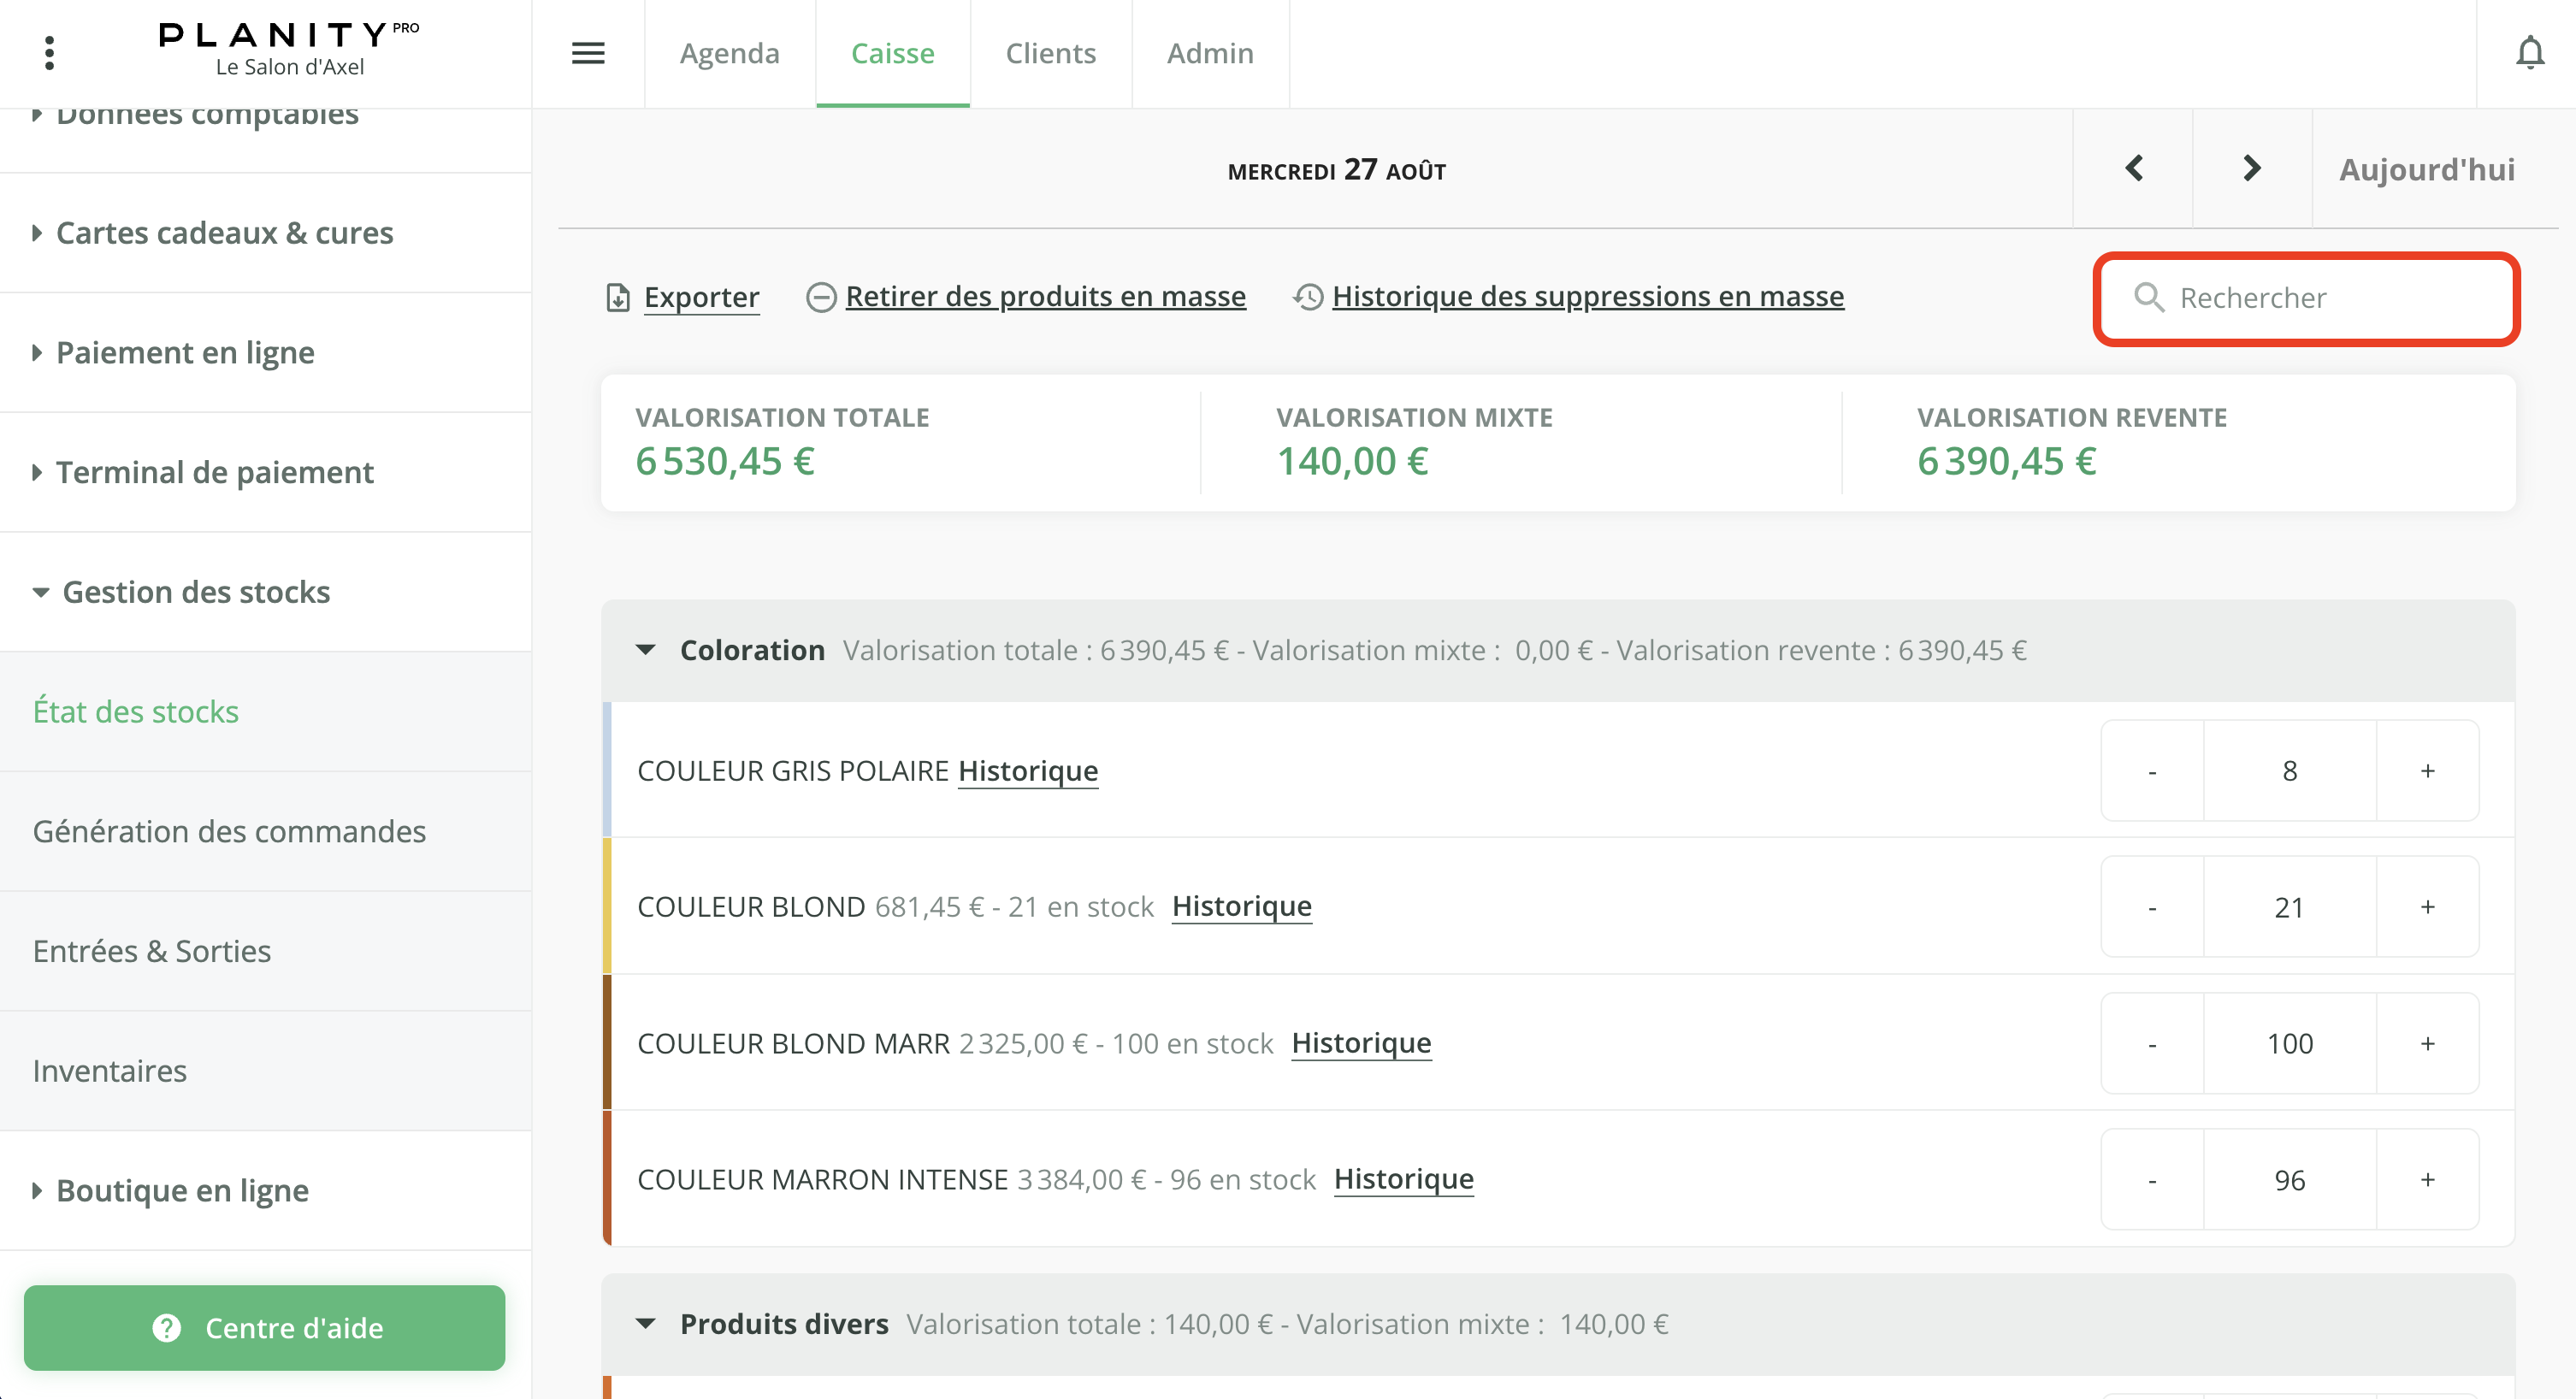Image resolution: width=2576 pixels, height=1399 pixels.
Task: Navigate to next day with right arrow
Action: (2251, 168)
